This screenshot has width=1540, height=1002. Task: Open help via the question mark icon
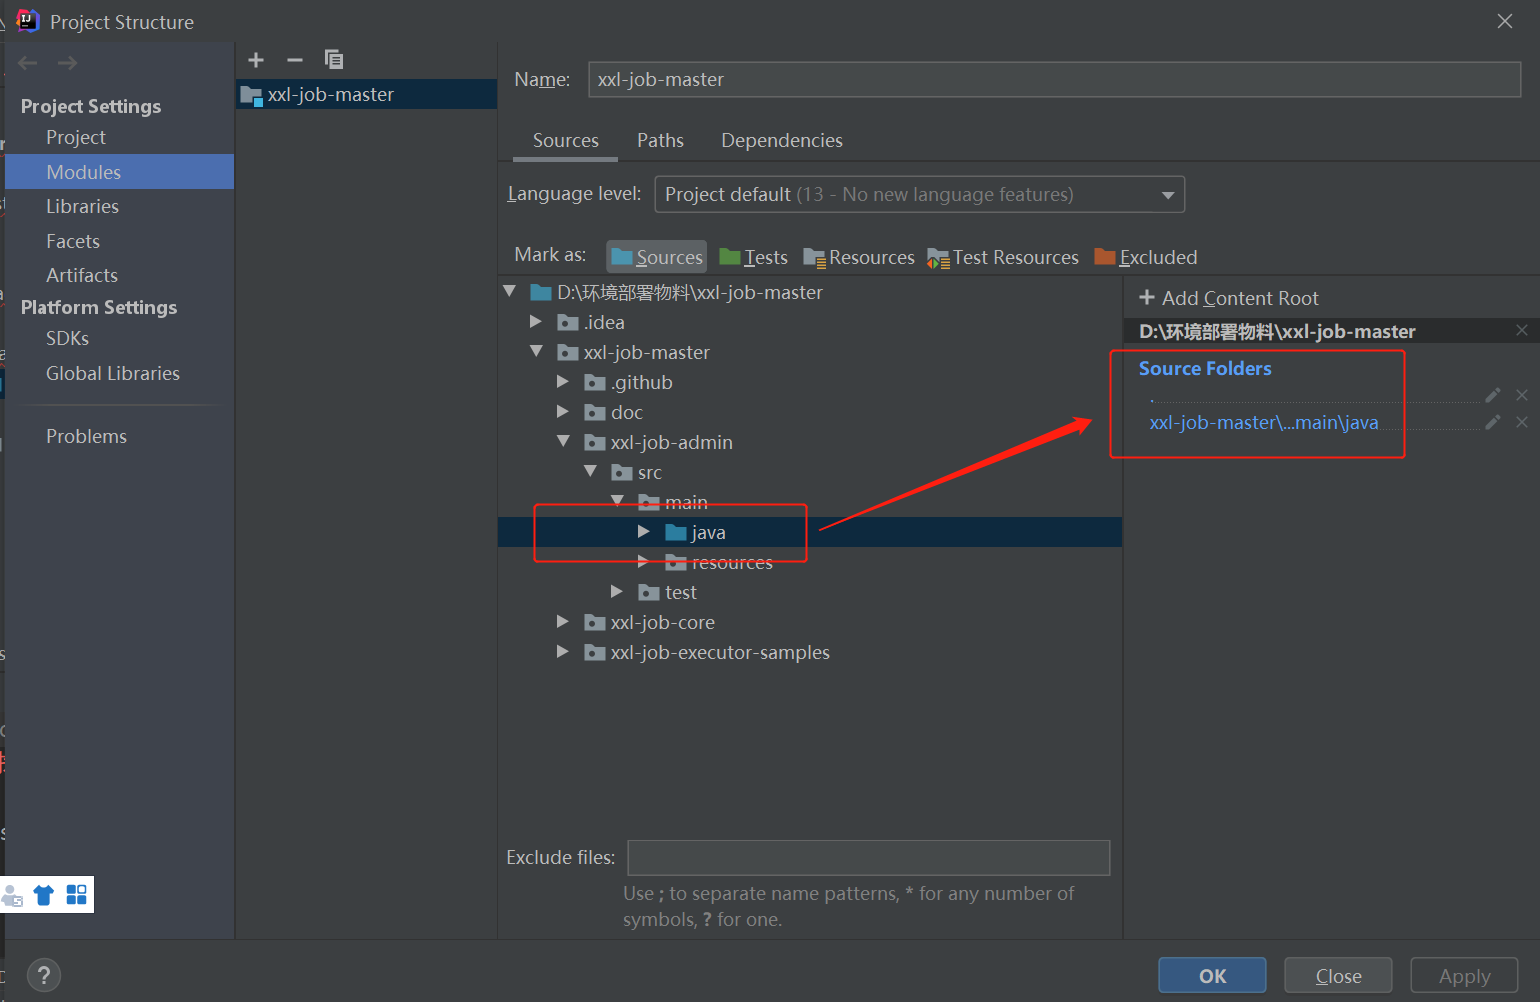click(x=43, y=975)
